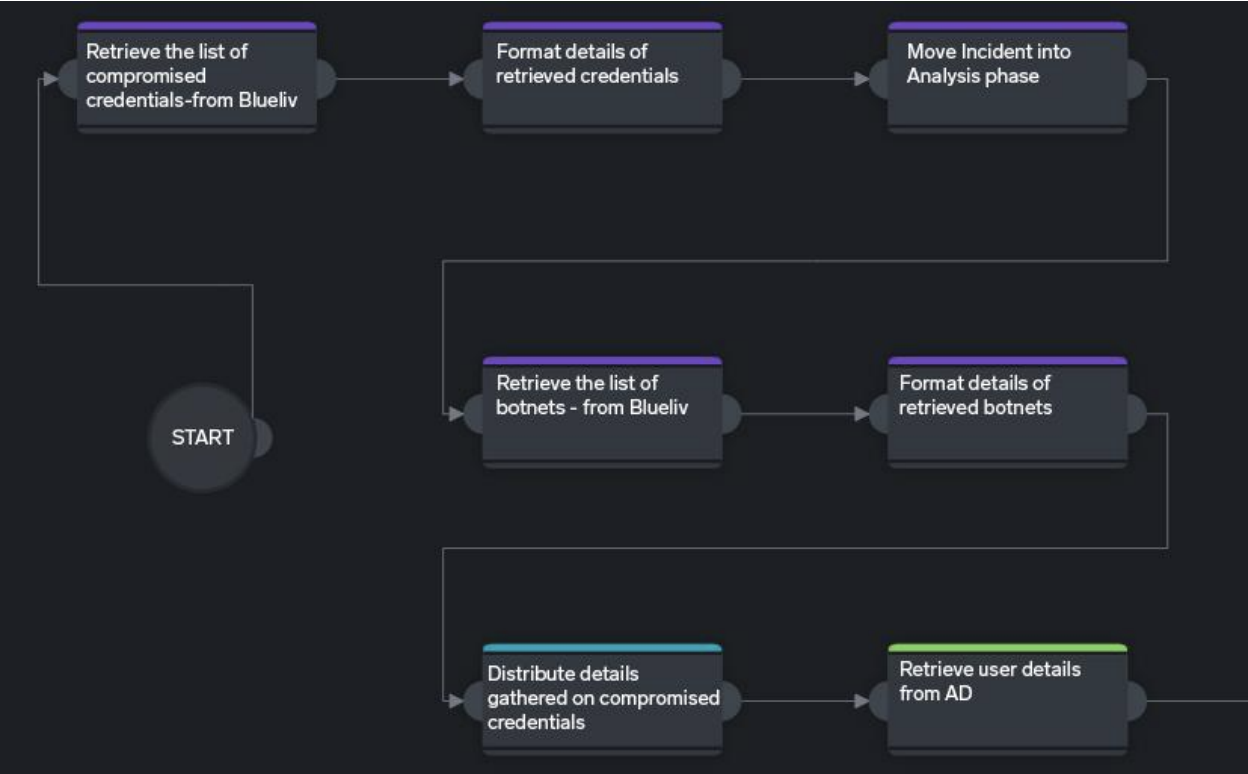The width and height of the screenshot is (1248, 774).
Task: Click output connector of Retrieve botnets list step
Action: pos(732,413)
